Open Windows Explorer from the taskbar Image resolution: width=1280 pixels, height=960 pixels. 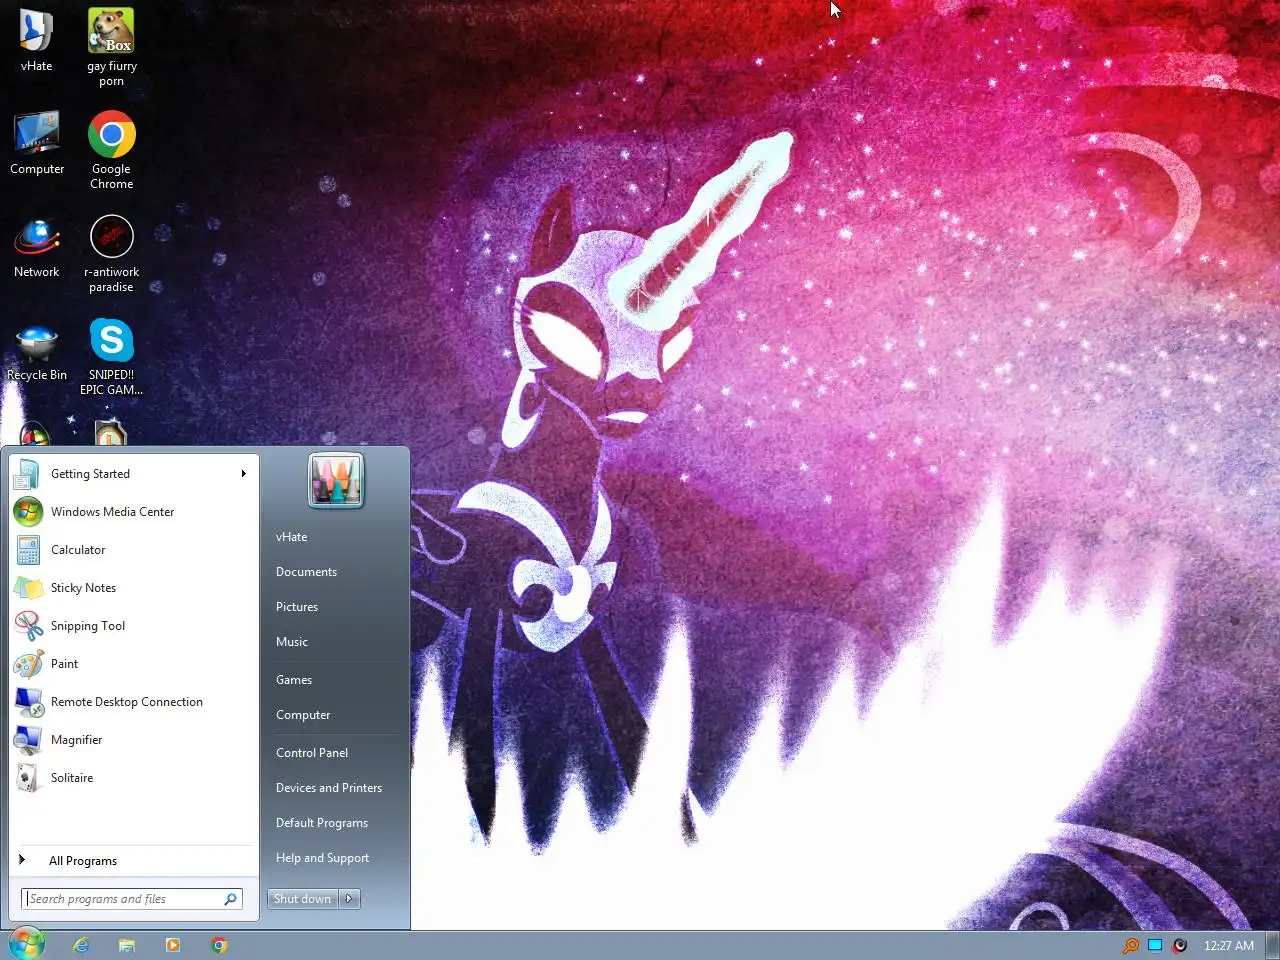point(127,945)
